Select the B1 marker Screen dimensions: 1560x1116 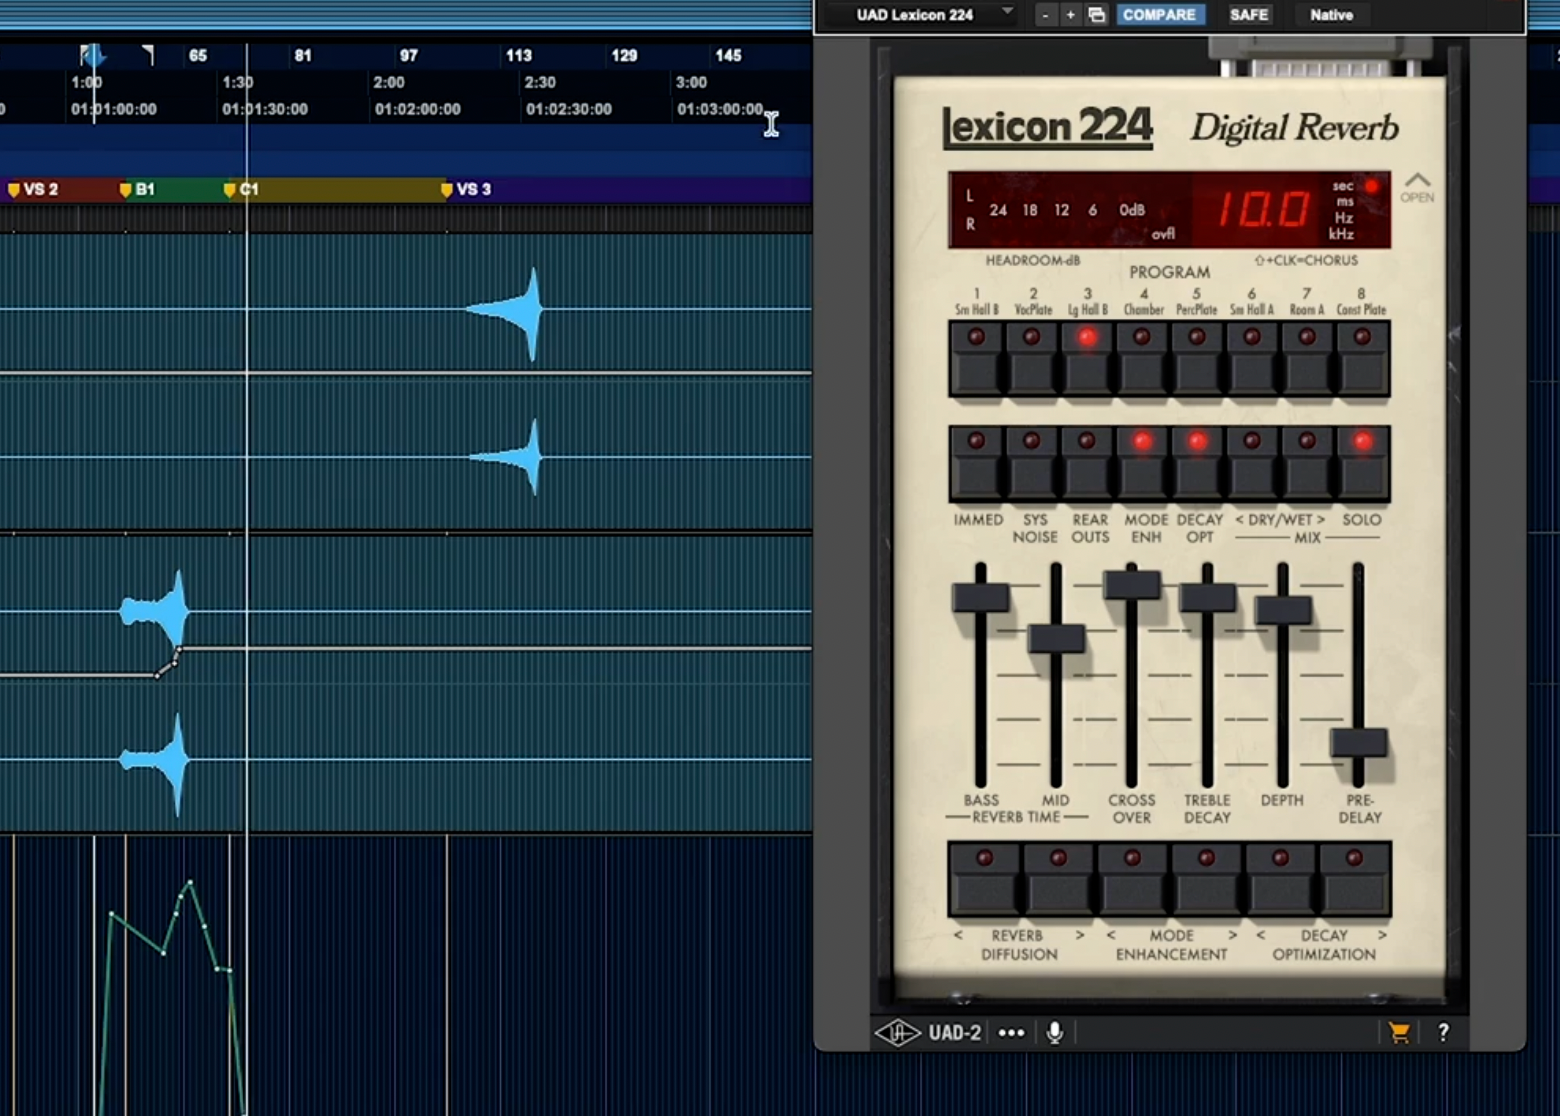137,189
